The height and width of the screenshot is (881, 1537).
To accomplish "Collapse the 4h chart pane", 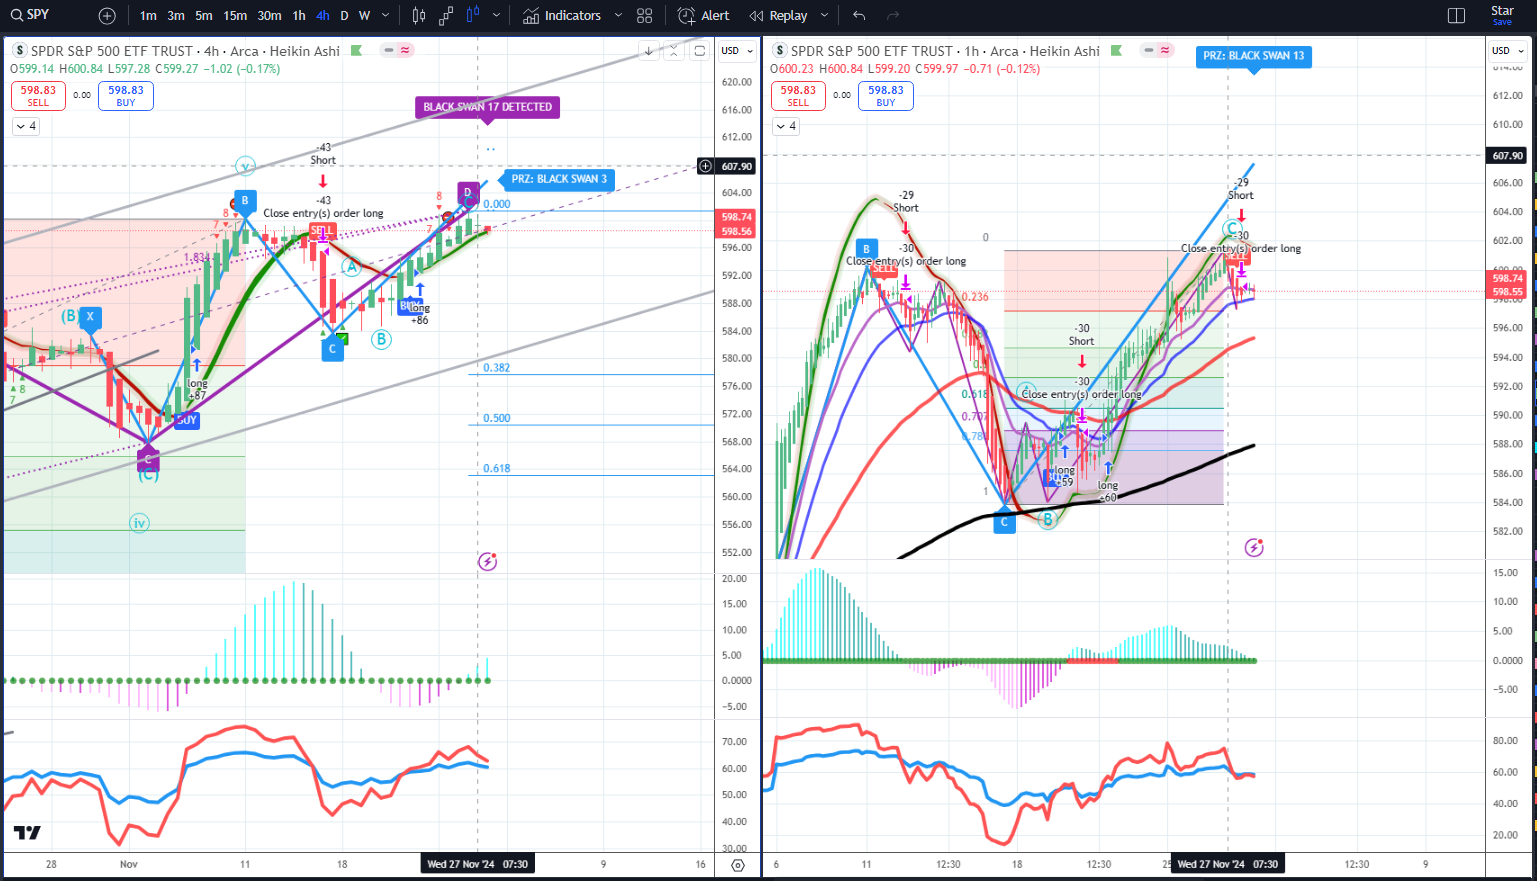I will tap(674, 51).
